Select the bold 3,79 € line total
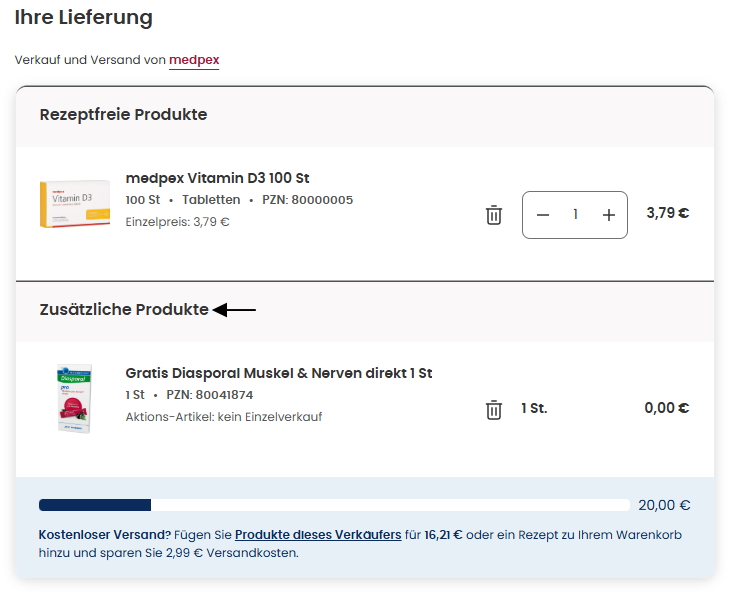 (x=668, y=213)
